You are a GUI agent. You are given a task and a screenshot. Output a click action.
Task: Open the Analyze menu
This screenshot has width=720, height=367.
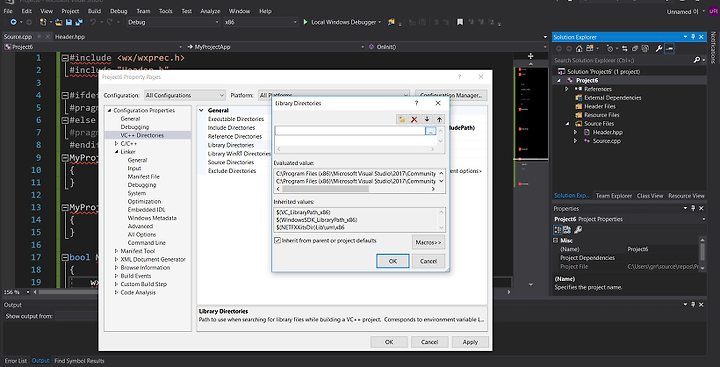point(210,11)
